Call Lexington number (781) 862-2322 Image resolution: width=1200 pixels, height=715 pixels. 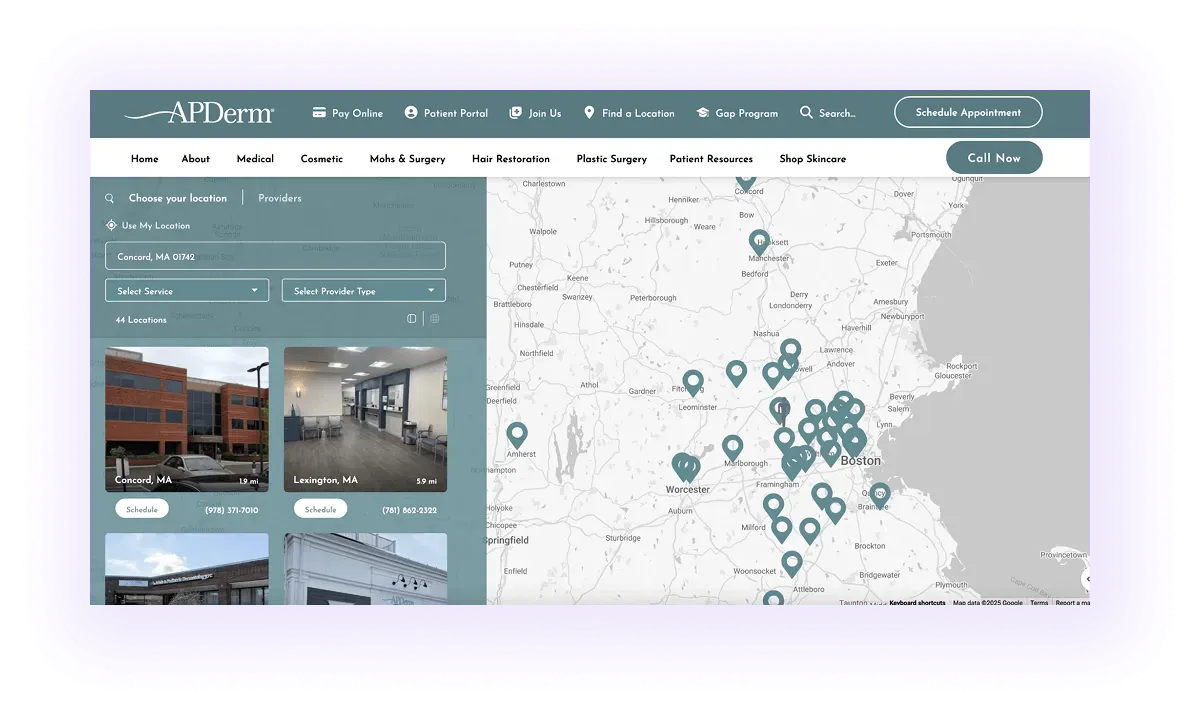click(410, 510)
